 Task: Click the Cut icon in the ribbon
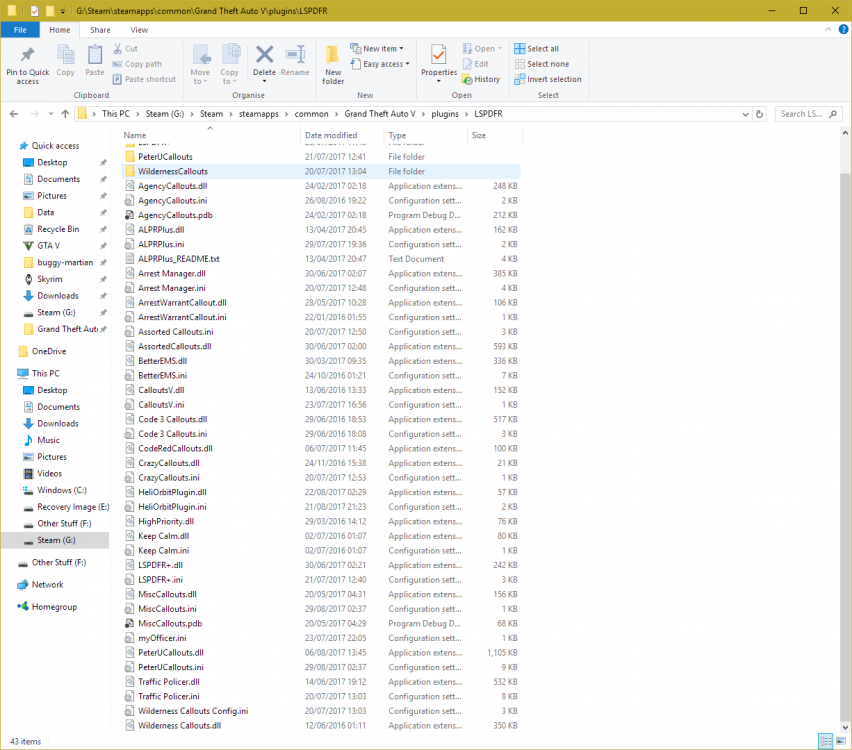click(125, 47)
